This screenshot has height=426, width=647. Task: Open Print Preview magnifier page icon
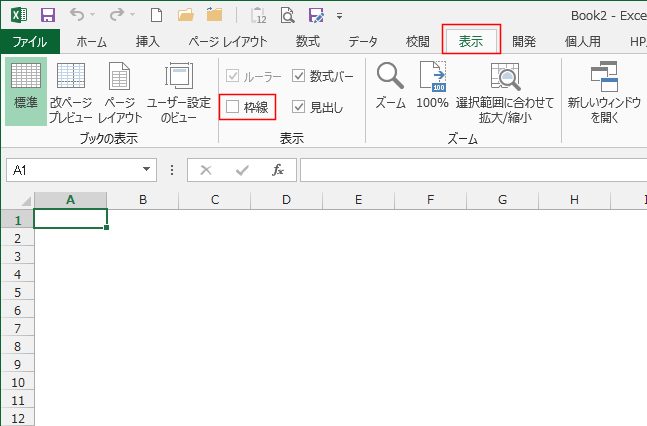pyautogui.click(x=287, y=16)
